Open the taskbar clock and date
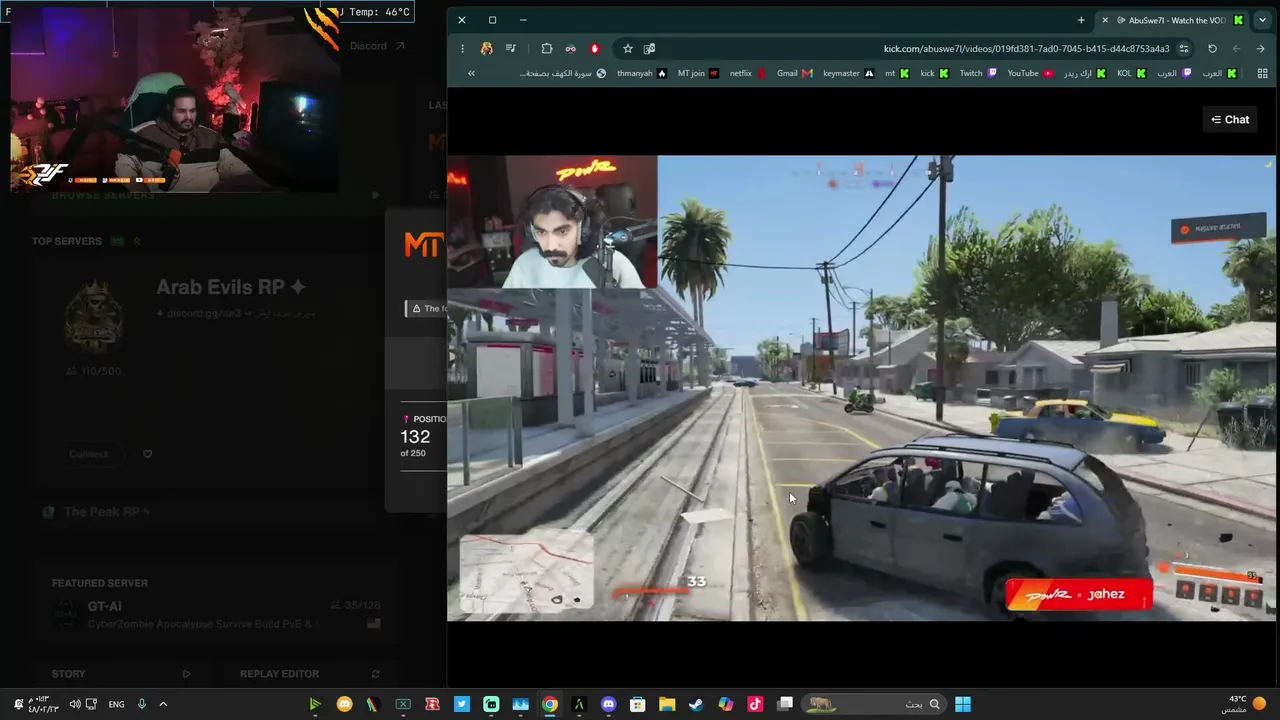1280x720 pixels. point(42,704)
